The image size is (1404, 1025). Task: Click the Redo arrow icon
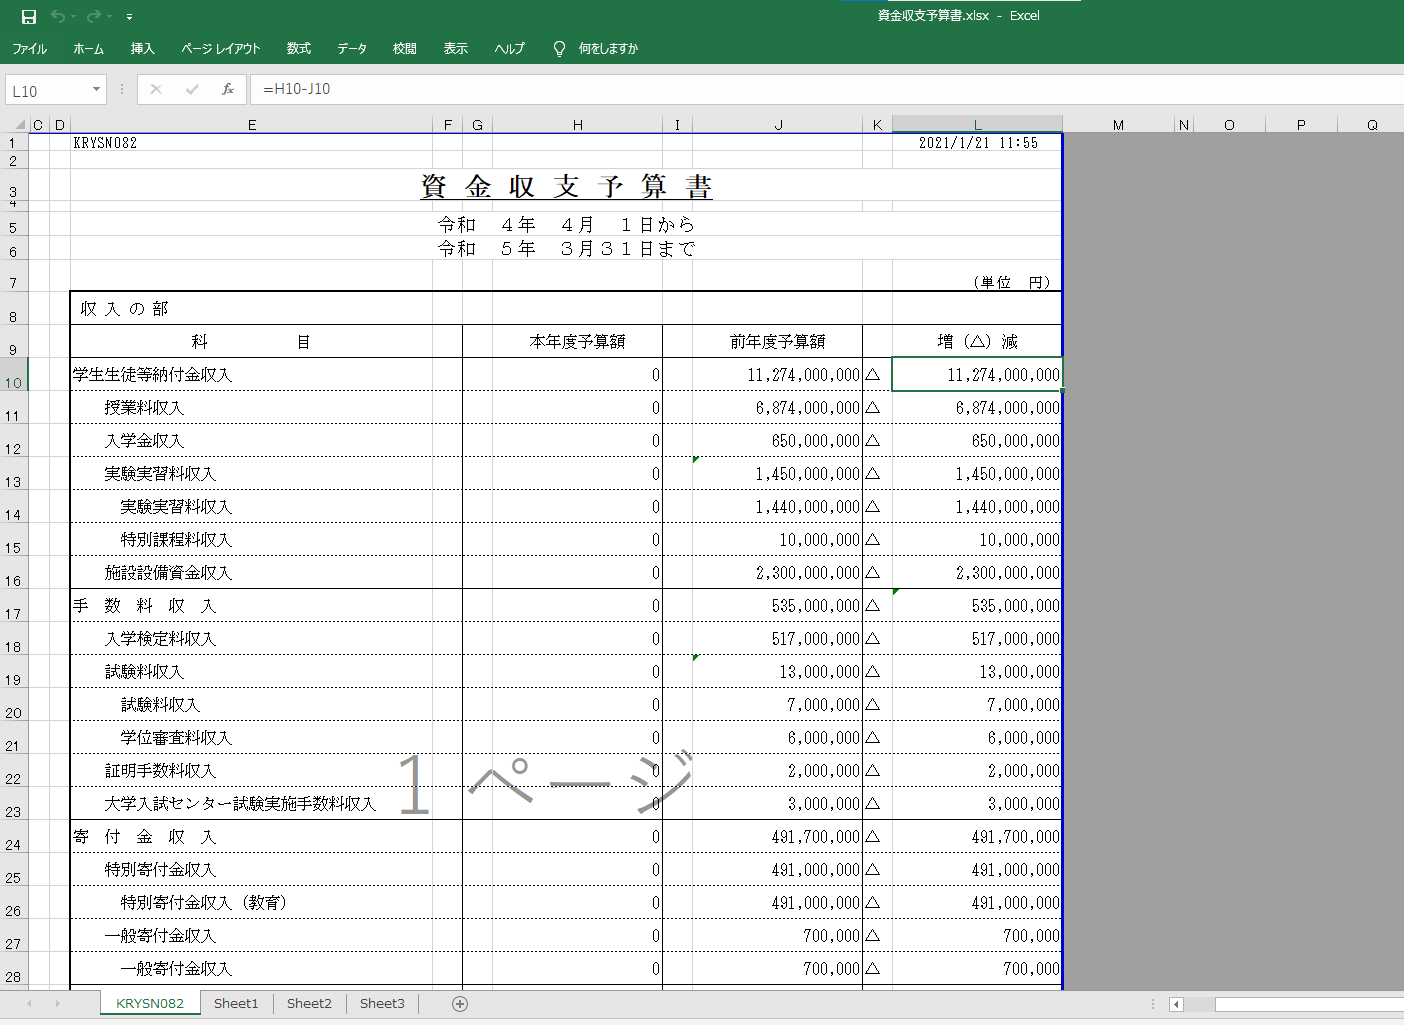tap(93, 16)
